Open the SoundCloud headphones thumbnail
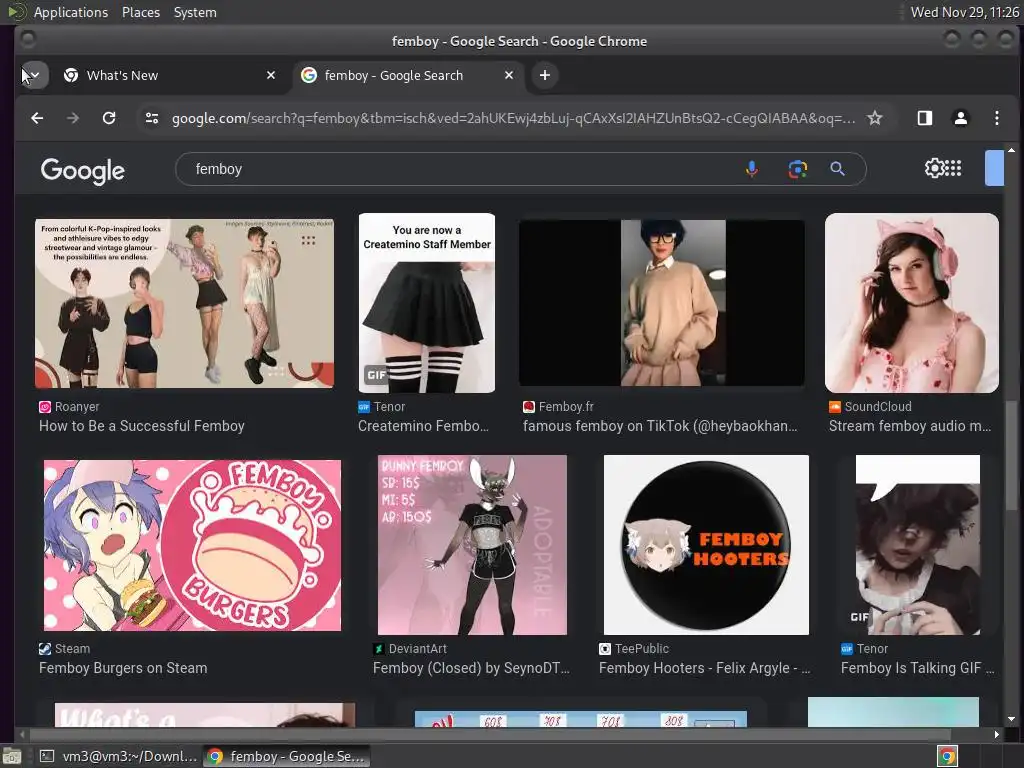This screenshot has height=768, width=1024. point(912,303)
